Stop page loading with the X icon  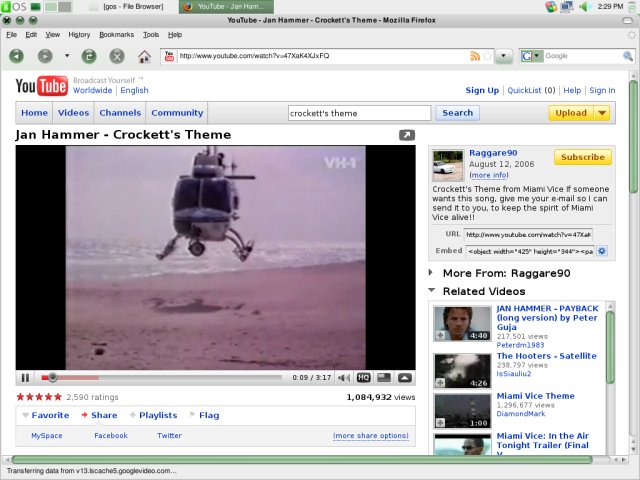pyautogui.click(x=117, y=56)
